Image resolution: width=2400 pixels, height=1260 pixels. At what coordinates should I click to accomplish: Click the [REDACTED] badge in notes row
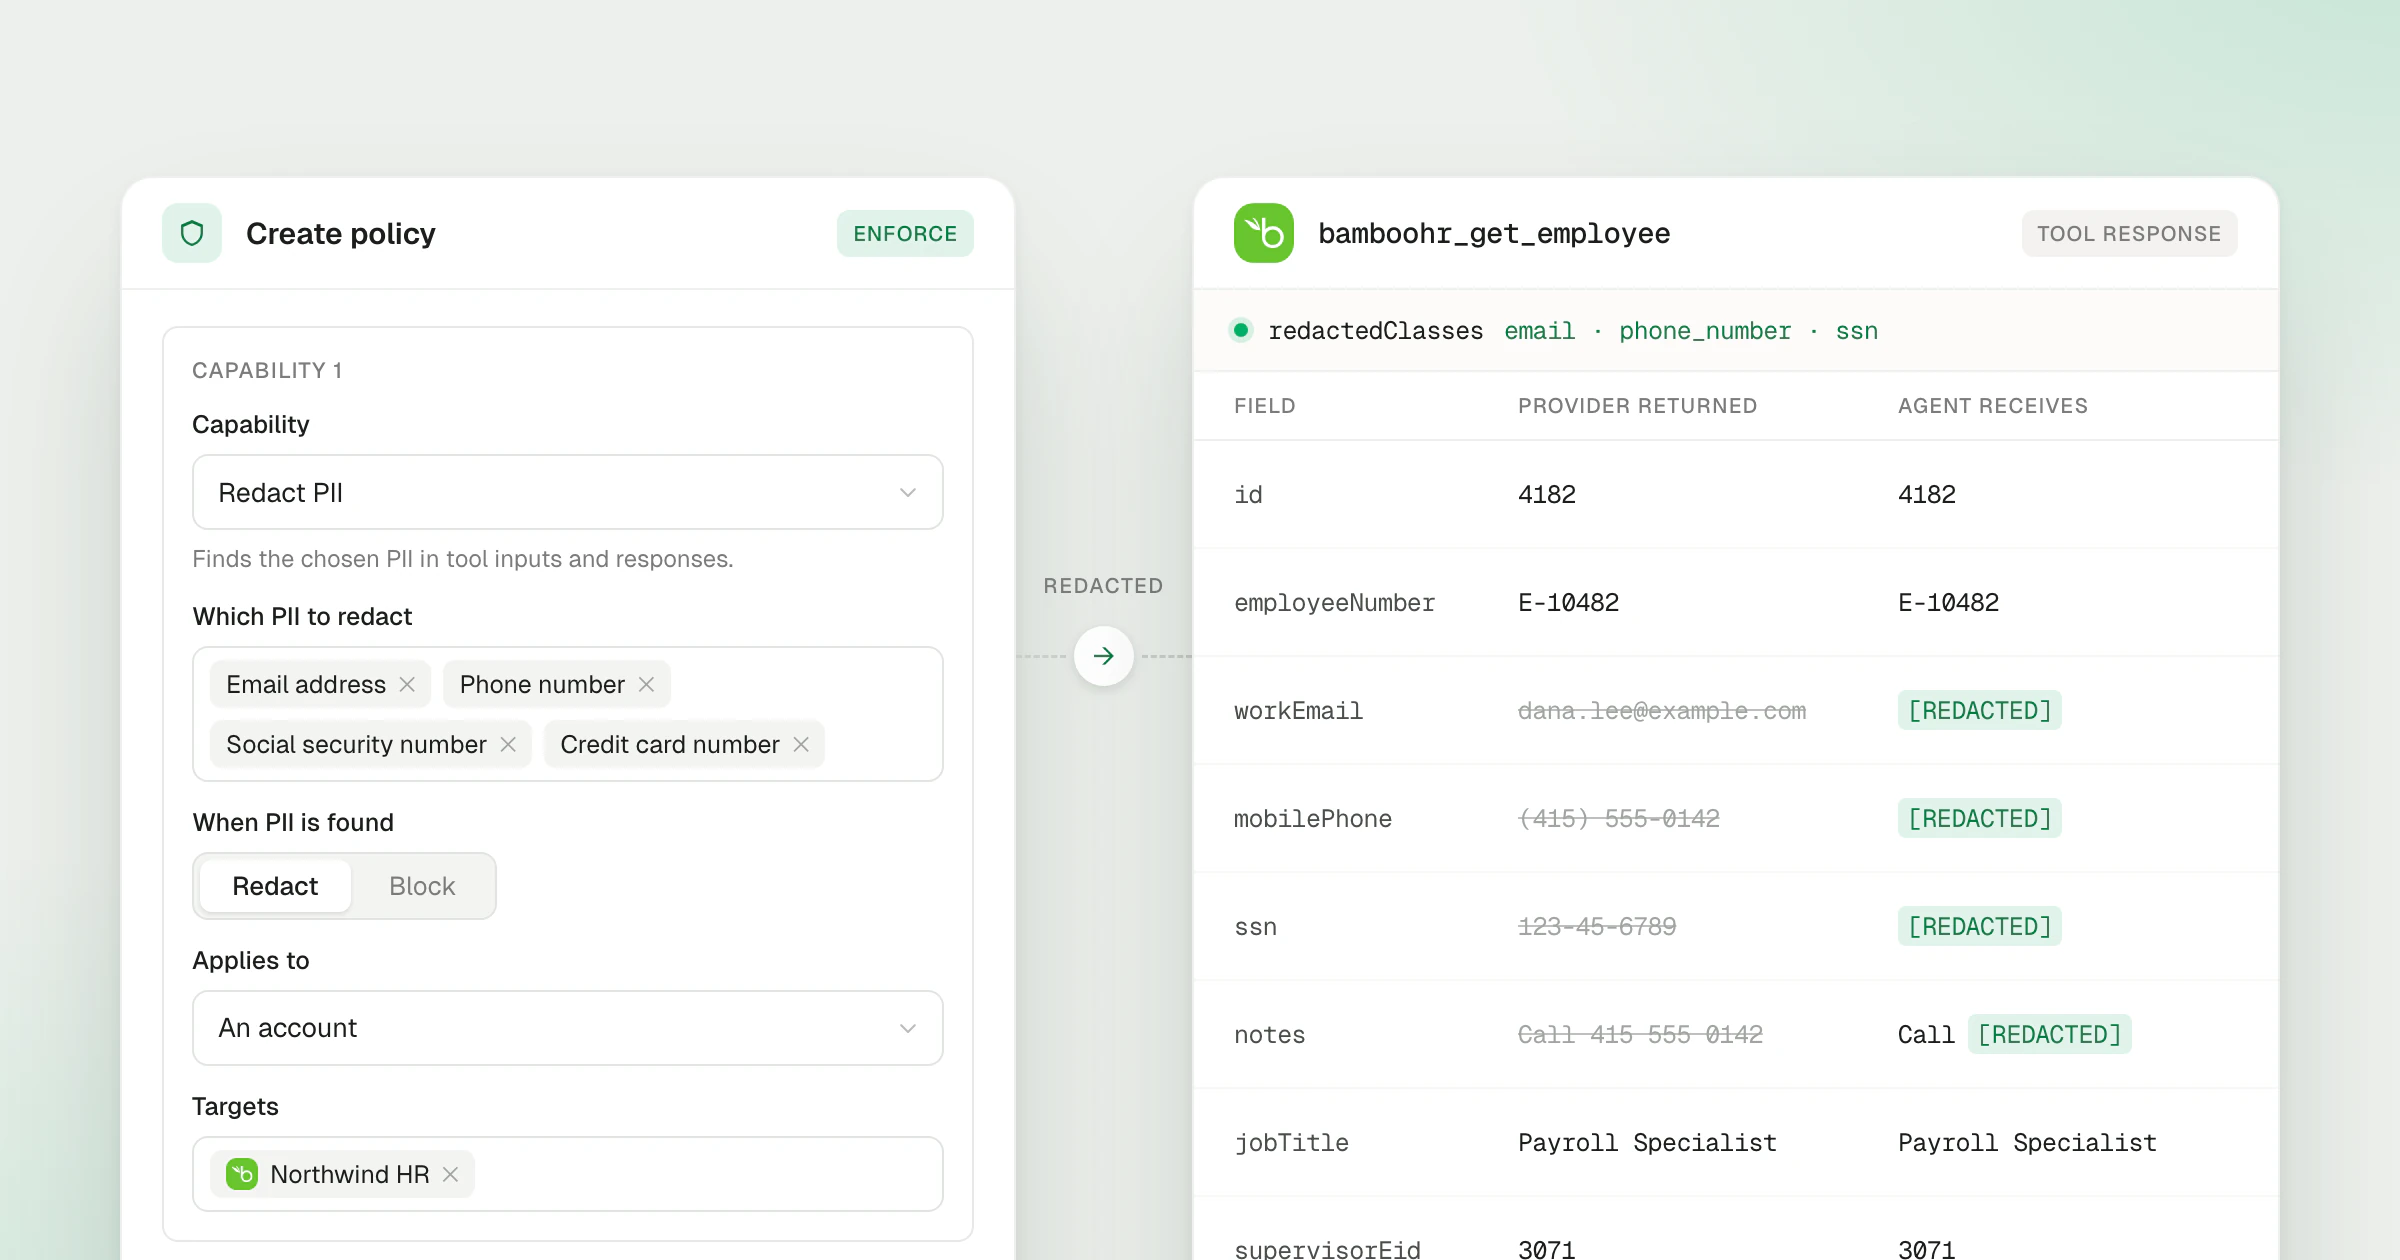(x=2050, y=1034)
